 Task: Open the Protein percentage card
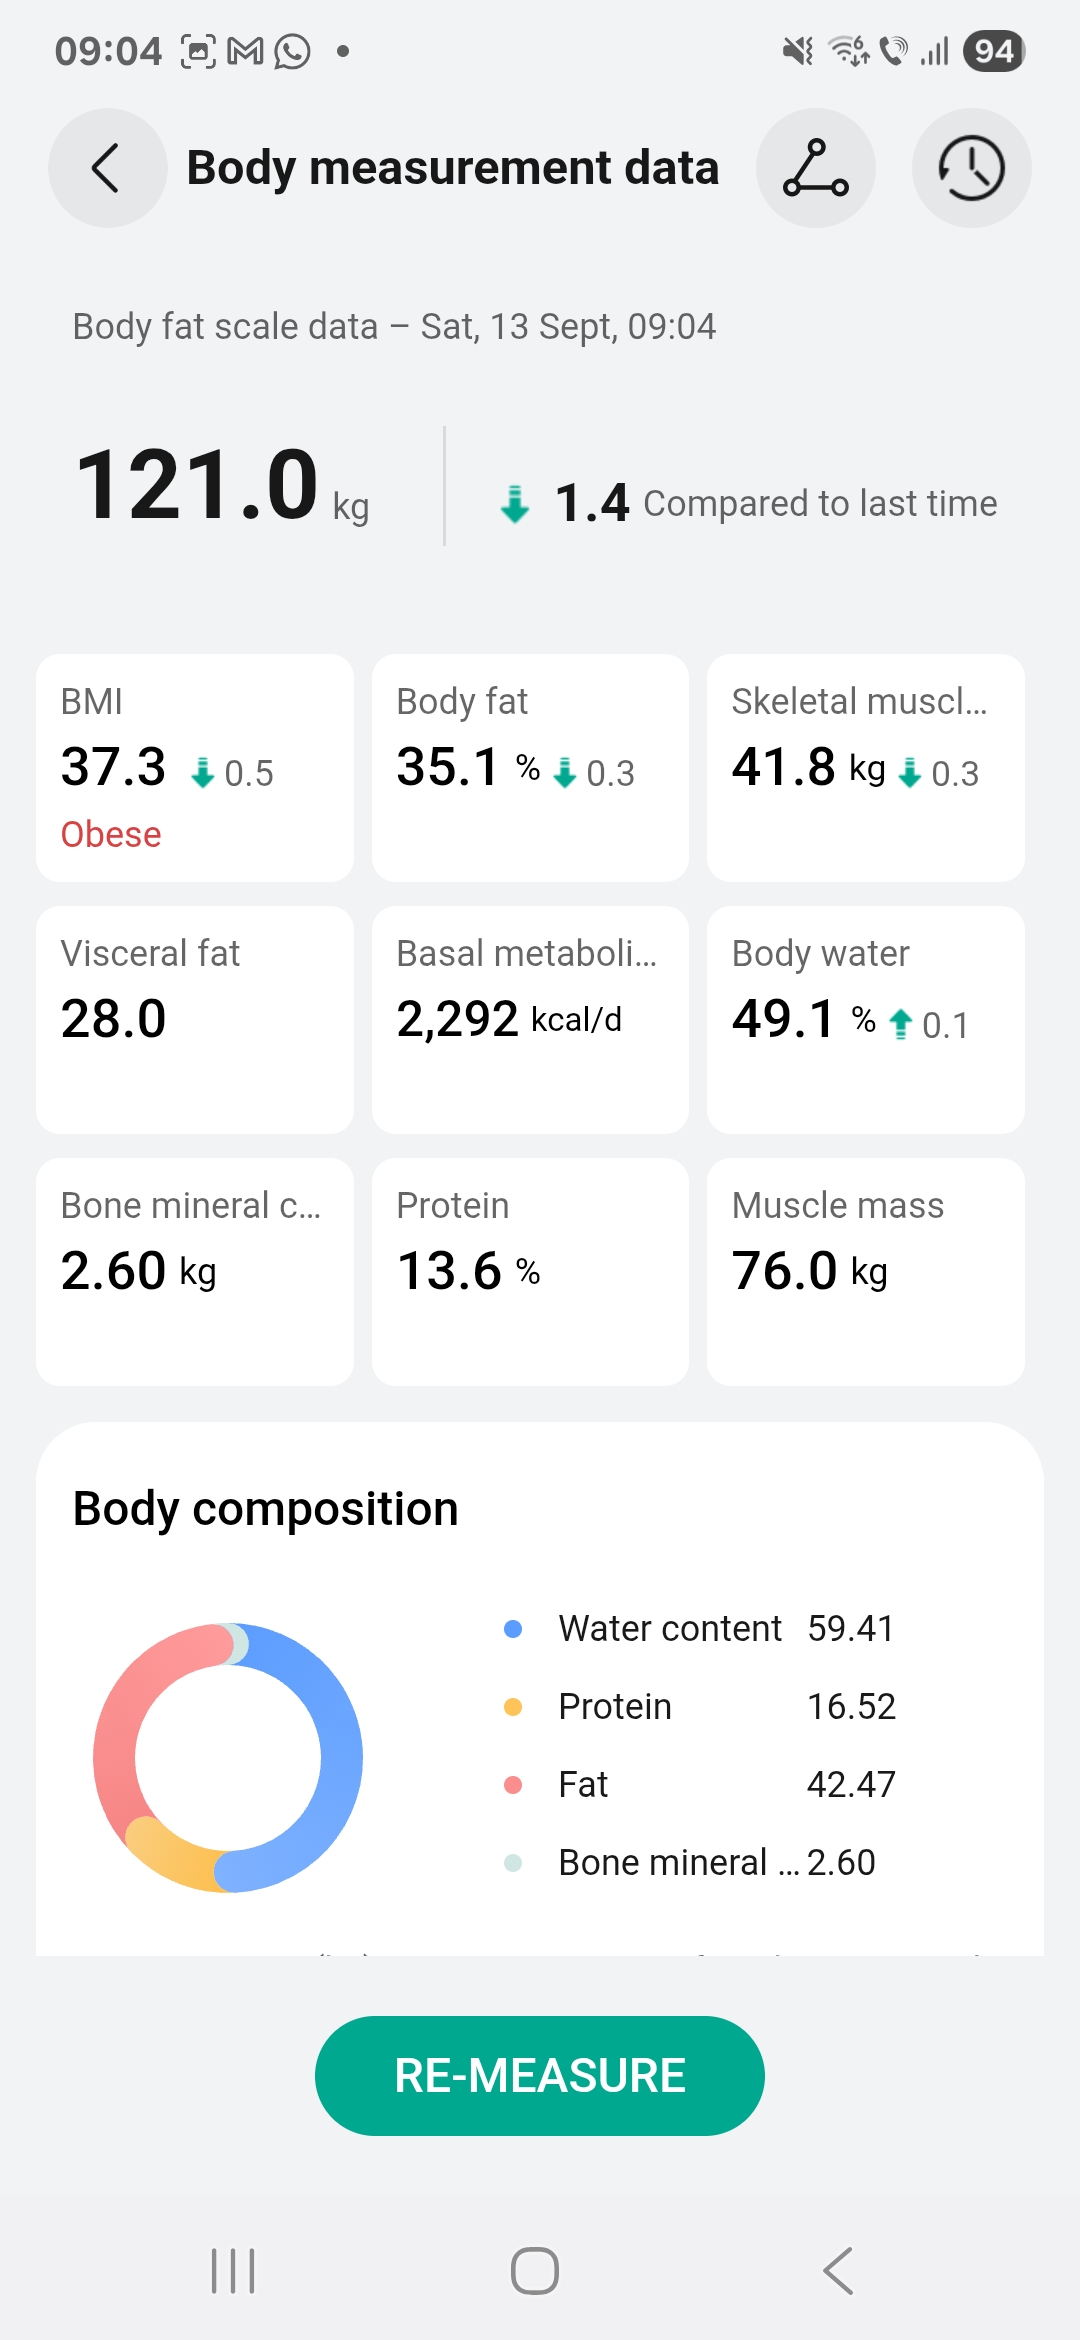[x=530, y=1272]
